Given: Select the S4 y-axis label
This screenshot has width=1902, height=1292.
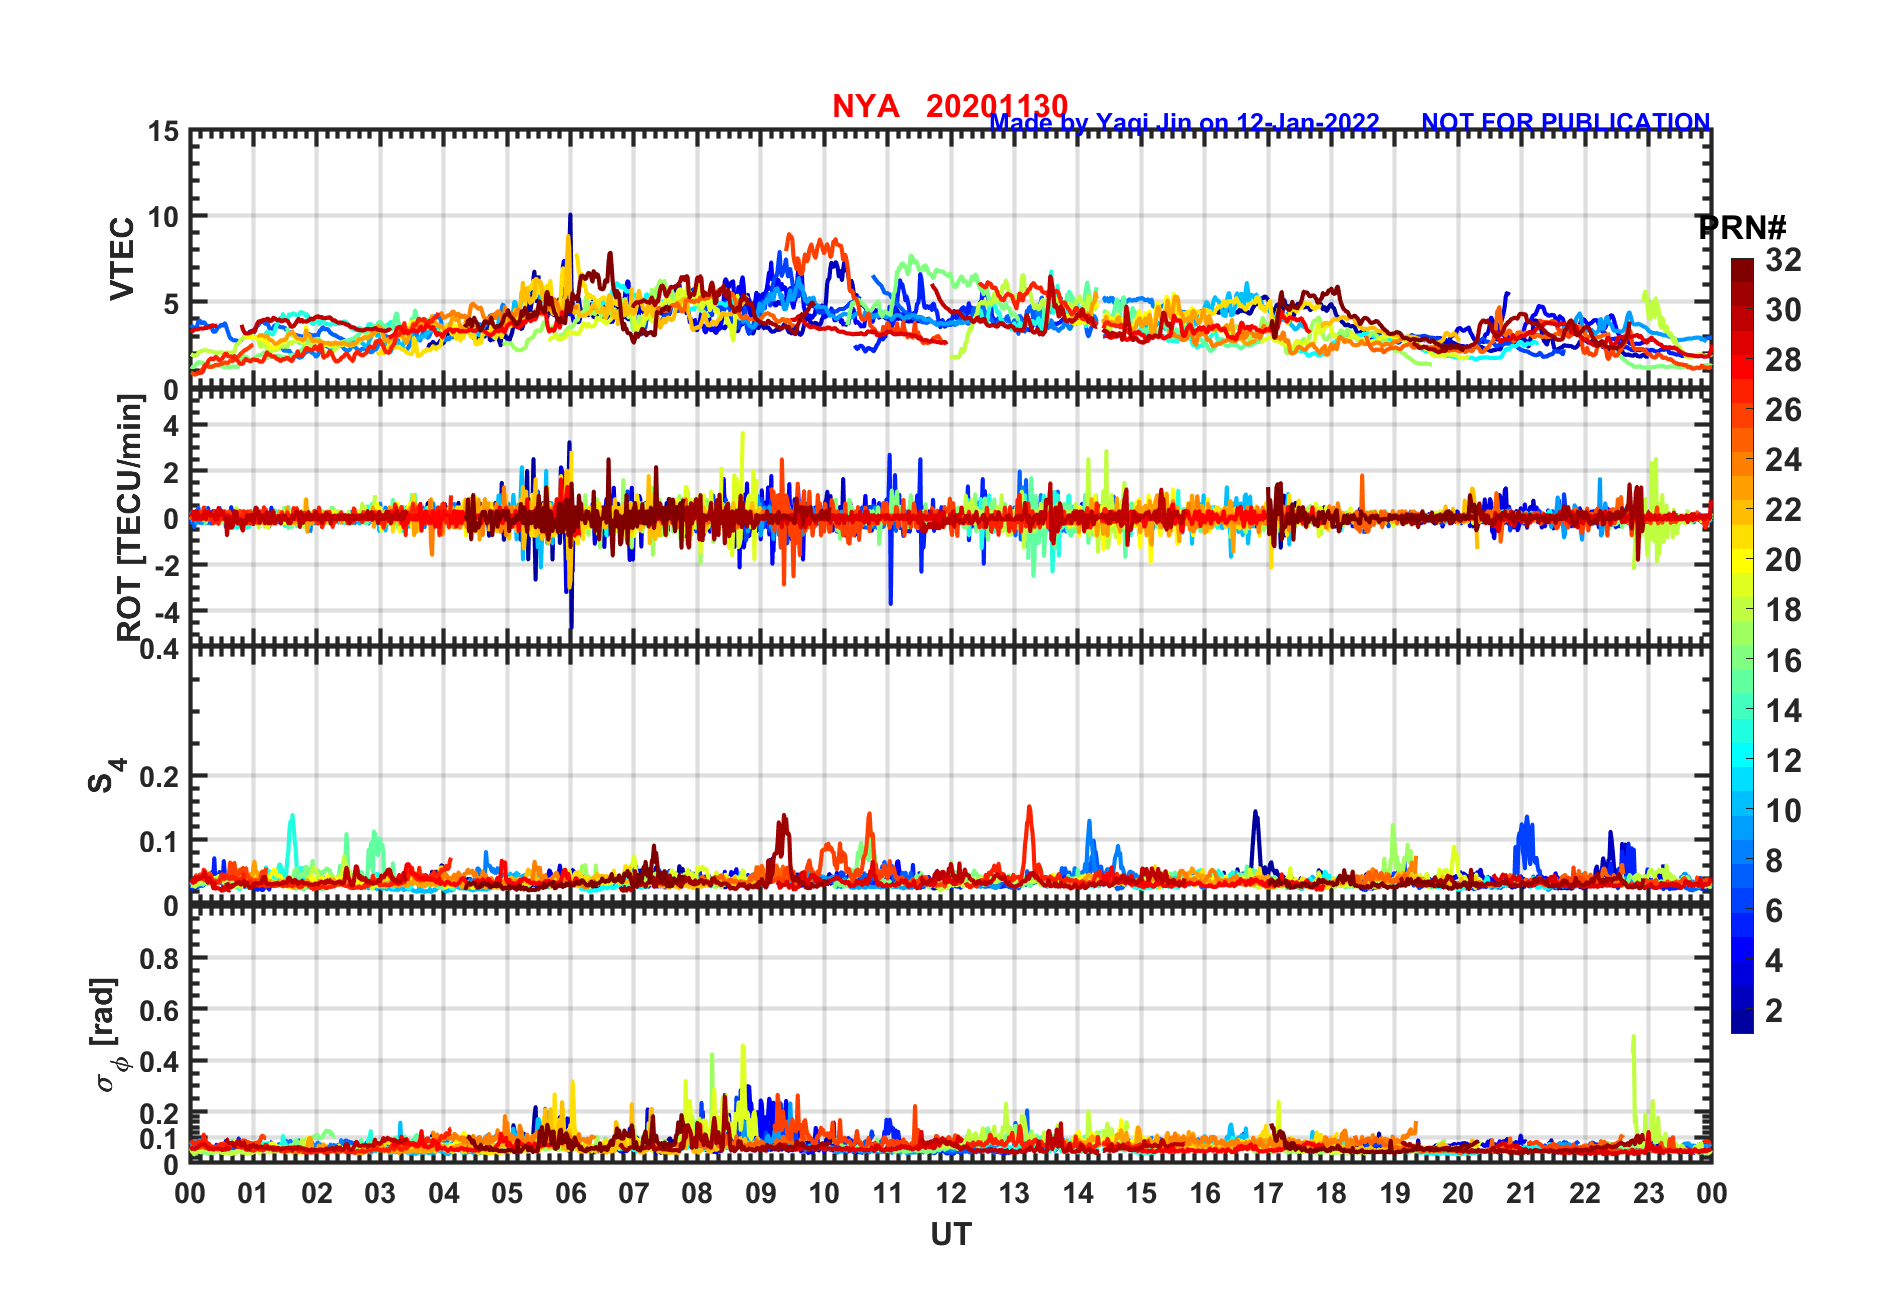Looking at the screenshot, I should click(x=105, y=775).
